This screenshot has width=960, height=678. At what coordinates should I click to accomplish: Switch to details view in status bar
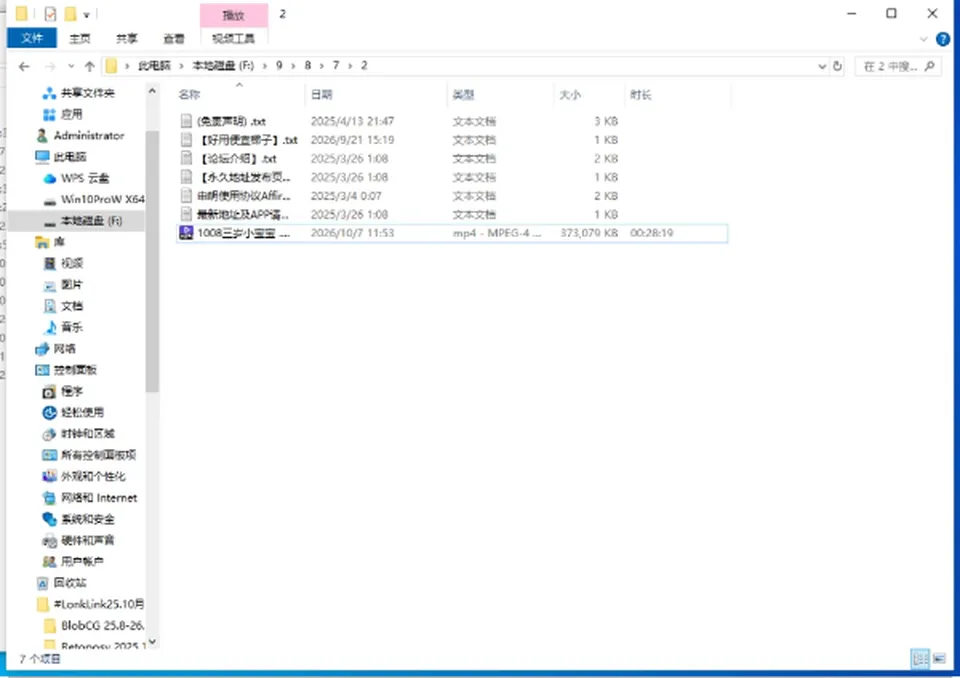click(x=920, y=659)
